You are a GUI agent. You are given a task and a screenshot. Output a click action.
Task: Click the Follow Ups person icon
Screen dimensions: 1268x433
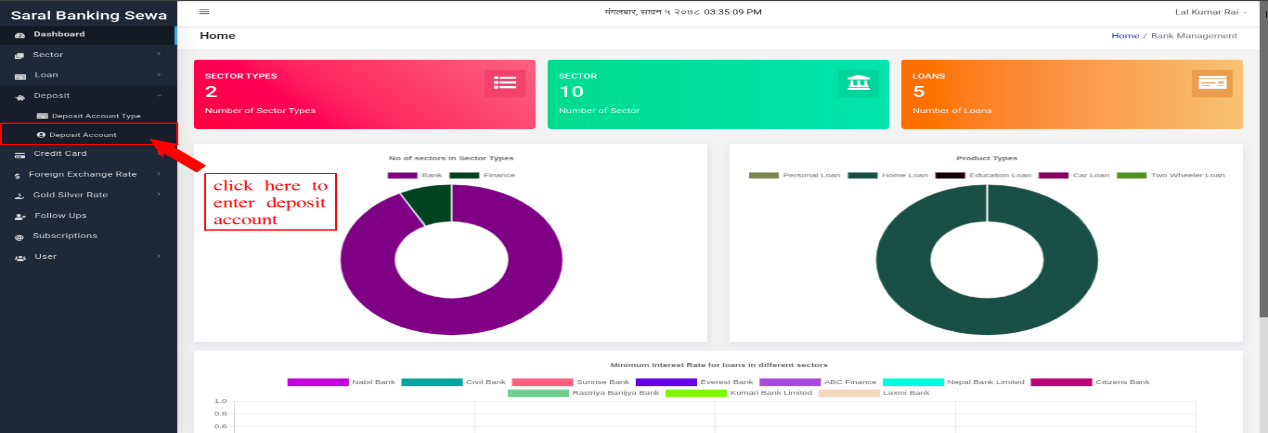[x=20, y=216]
